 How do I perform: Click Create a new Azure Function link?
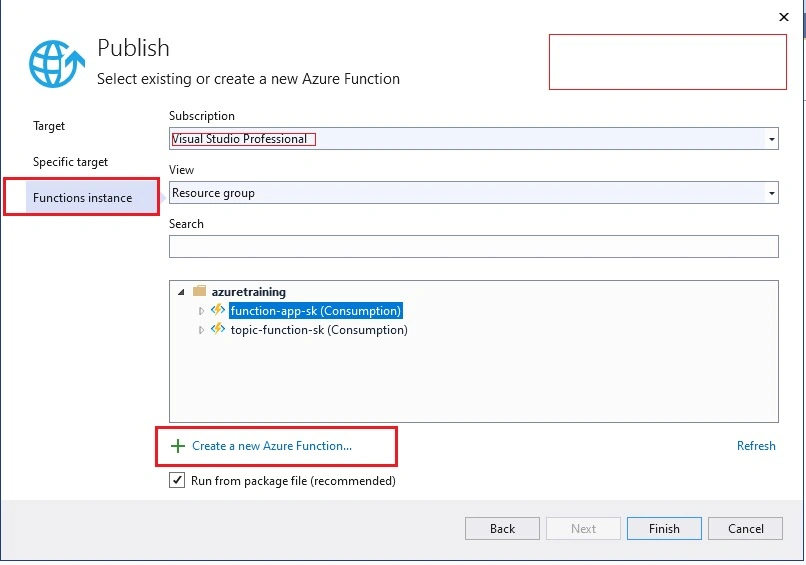(272, 446)
